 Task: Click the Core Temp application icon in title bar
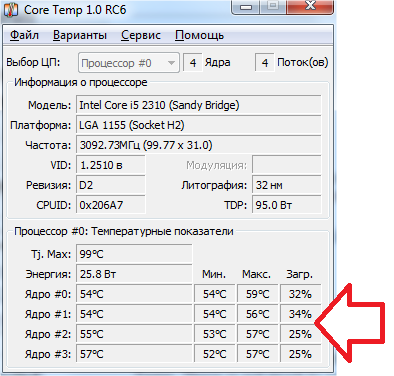coord(11,9)
